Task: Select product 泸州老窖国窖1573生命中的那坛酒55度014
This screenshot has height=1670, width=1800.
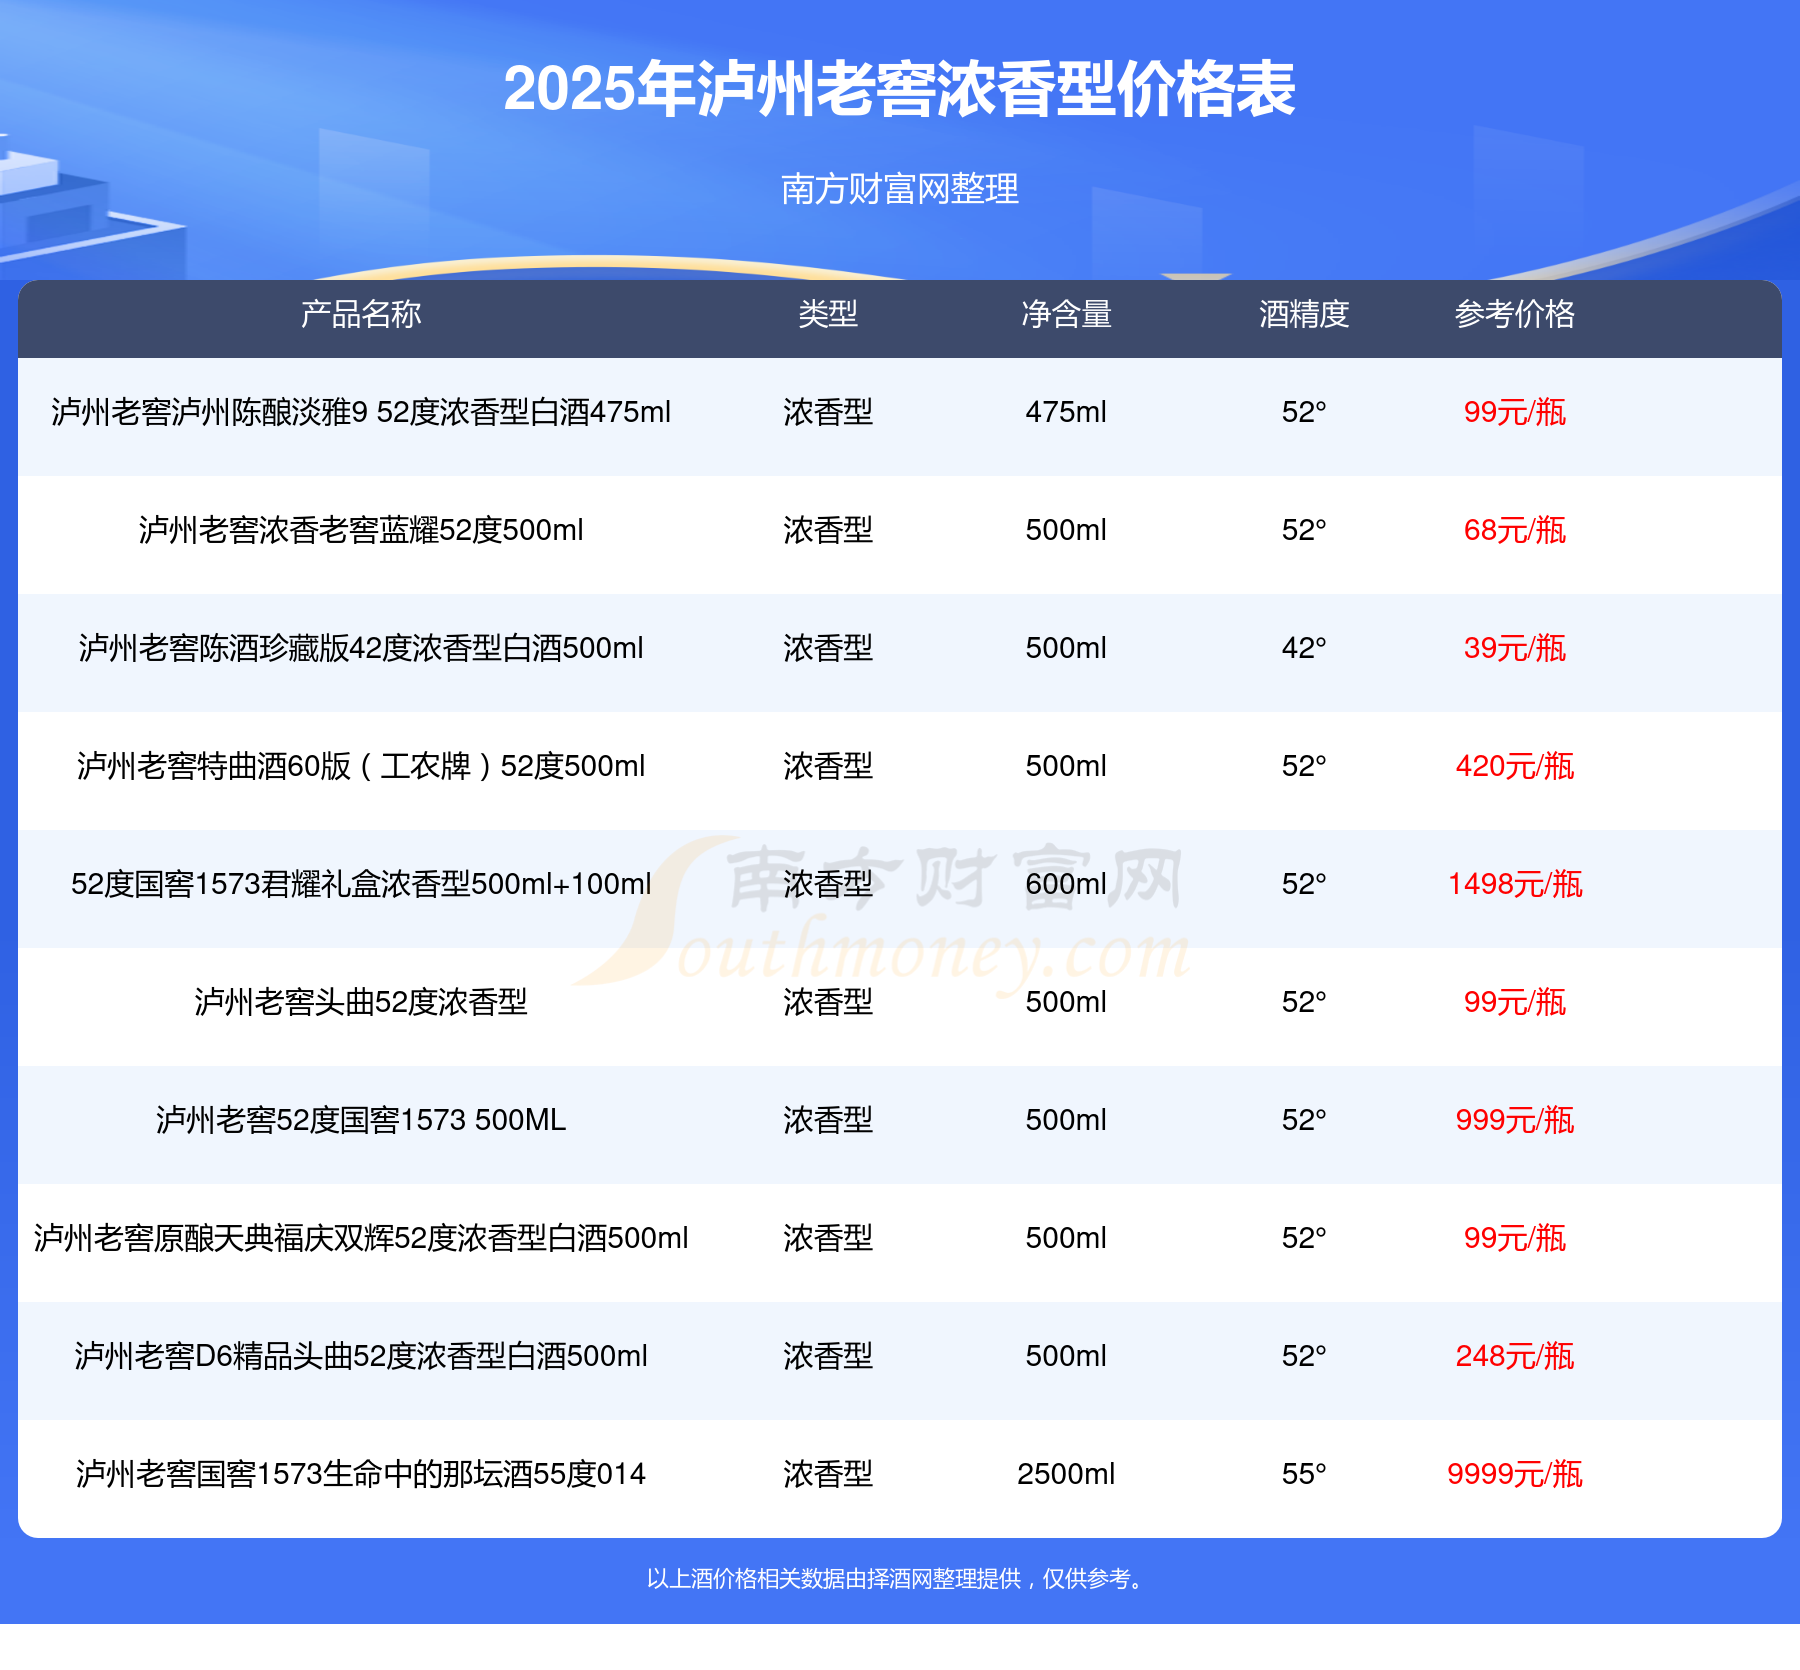Action: (x=361, y=1474)
